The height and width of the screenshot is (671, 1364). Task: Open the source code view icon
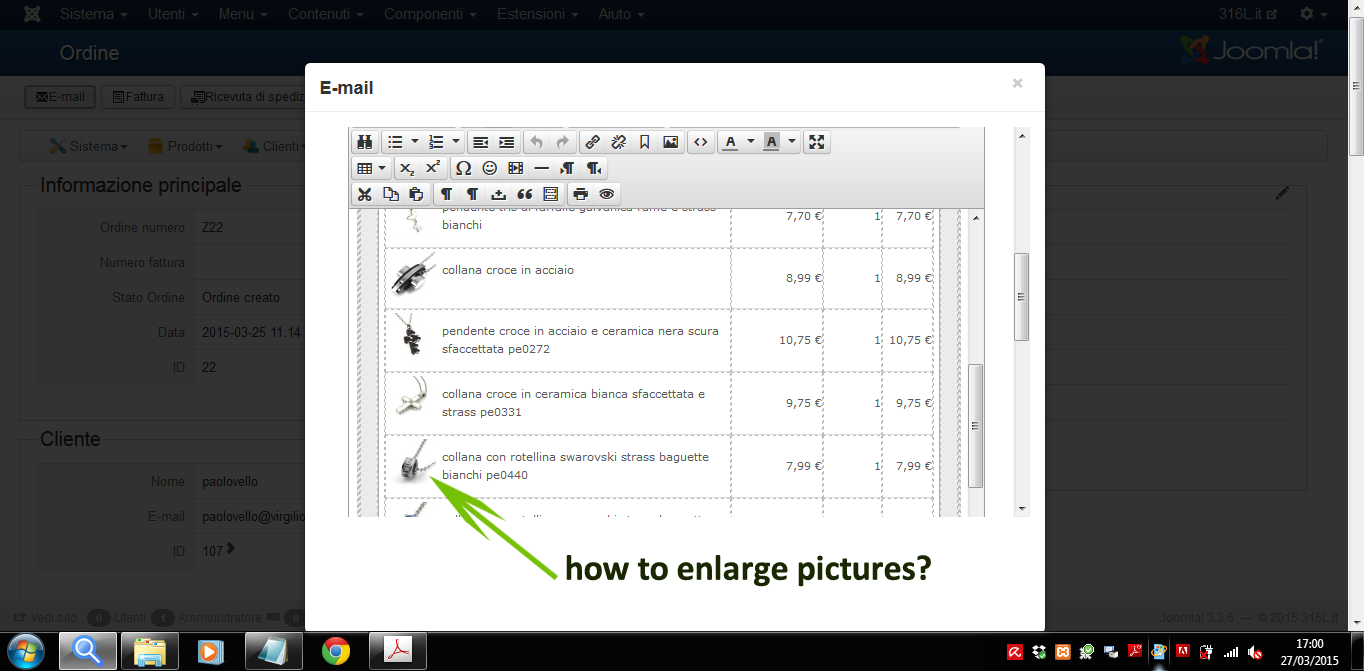pos(701,142)
